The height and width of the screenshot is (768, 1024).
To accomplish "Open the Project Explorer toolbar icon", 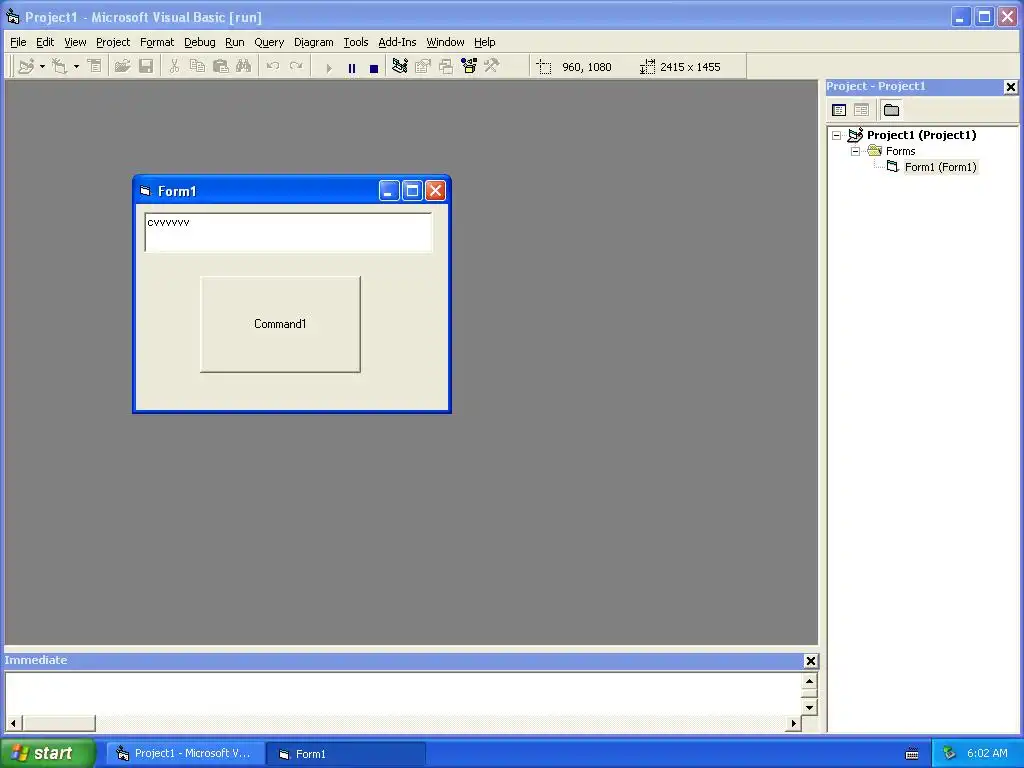I will coord(400,67).
